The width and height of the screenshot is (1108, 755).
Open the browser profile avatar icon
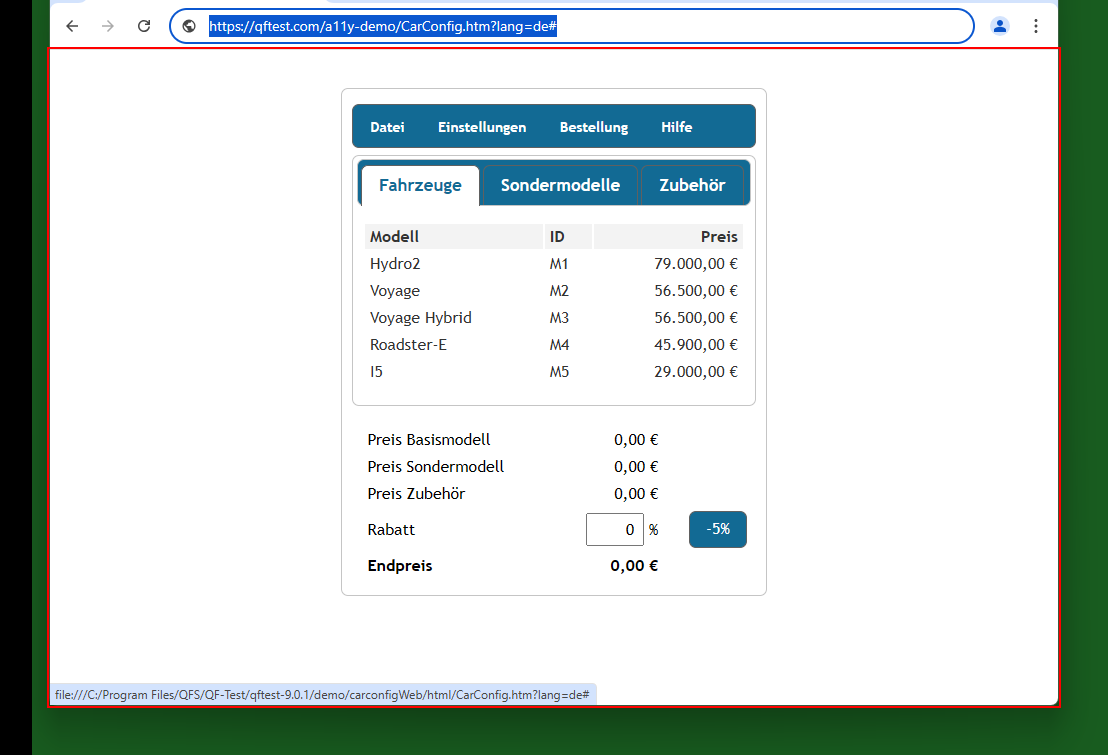(999, 26)
